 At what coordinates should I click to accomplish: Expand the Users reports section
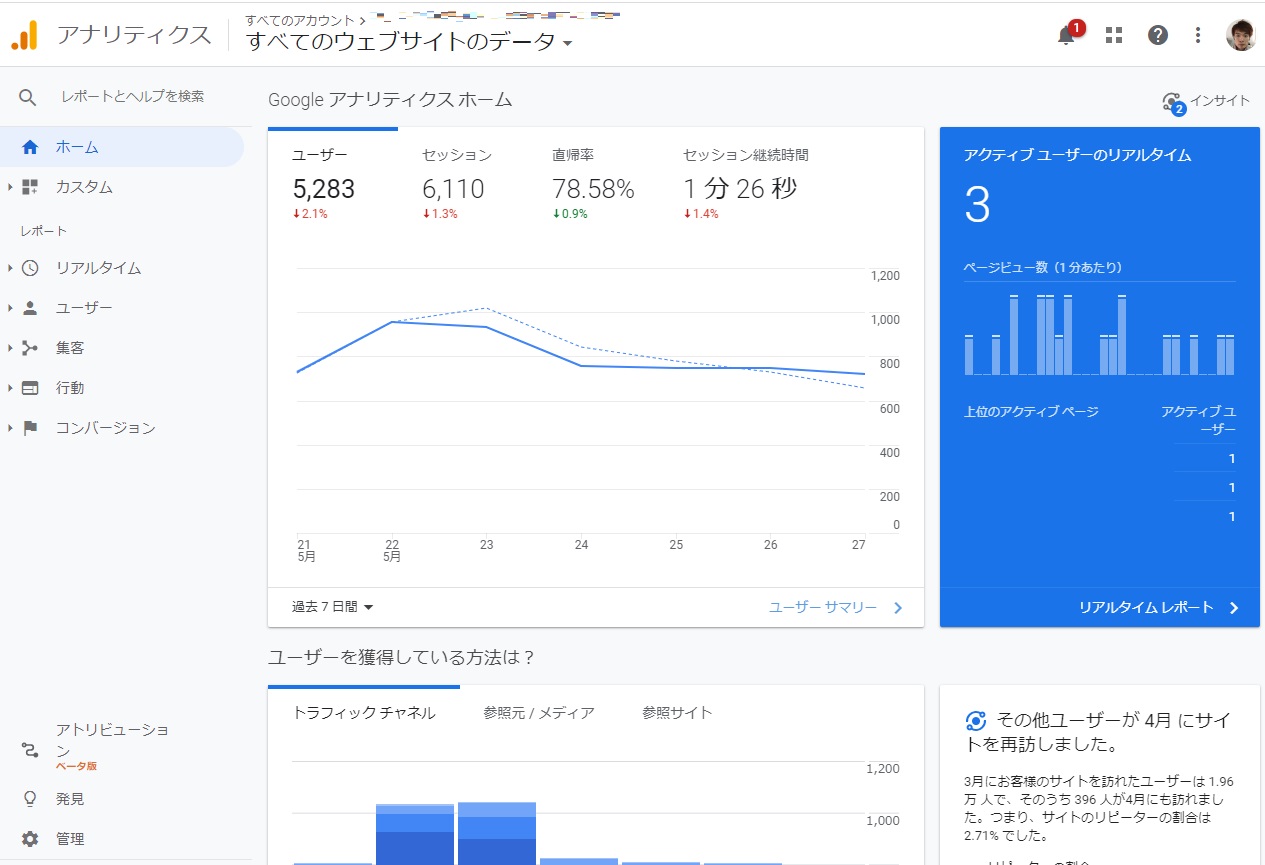[x=10, y=308]
